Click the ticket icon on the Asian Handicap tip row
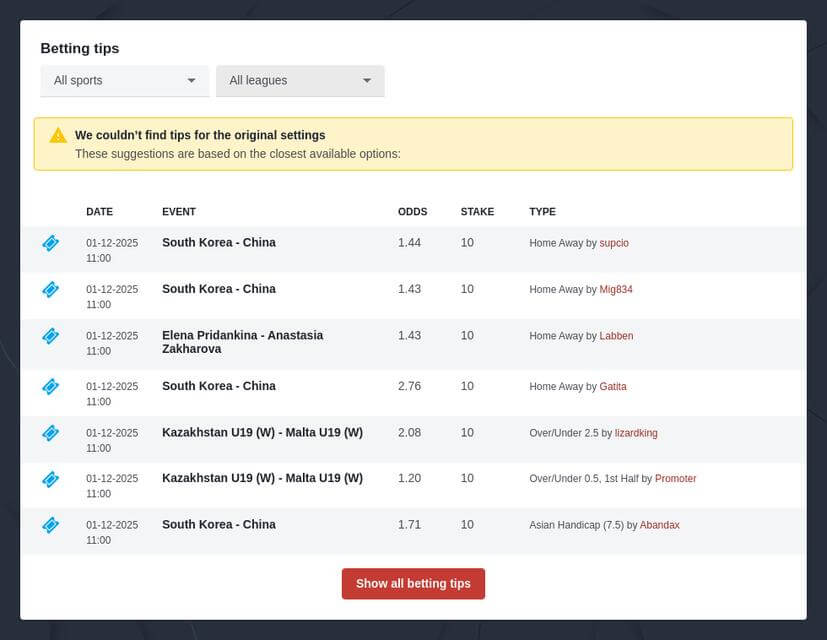Viewport: 827px width, 640px height. [x=50, y=525]
